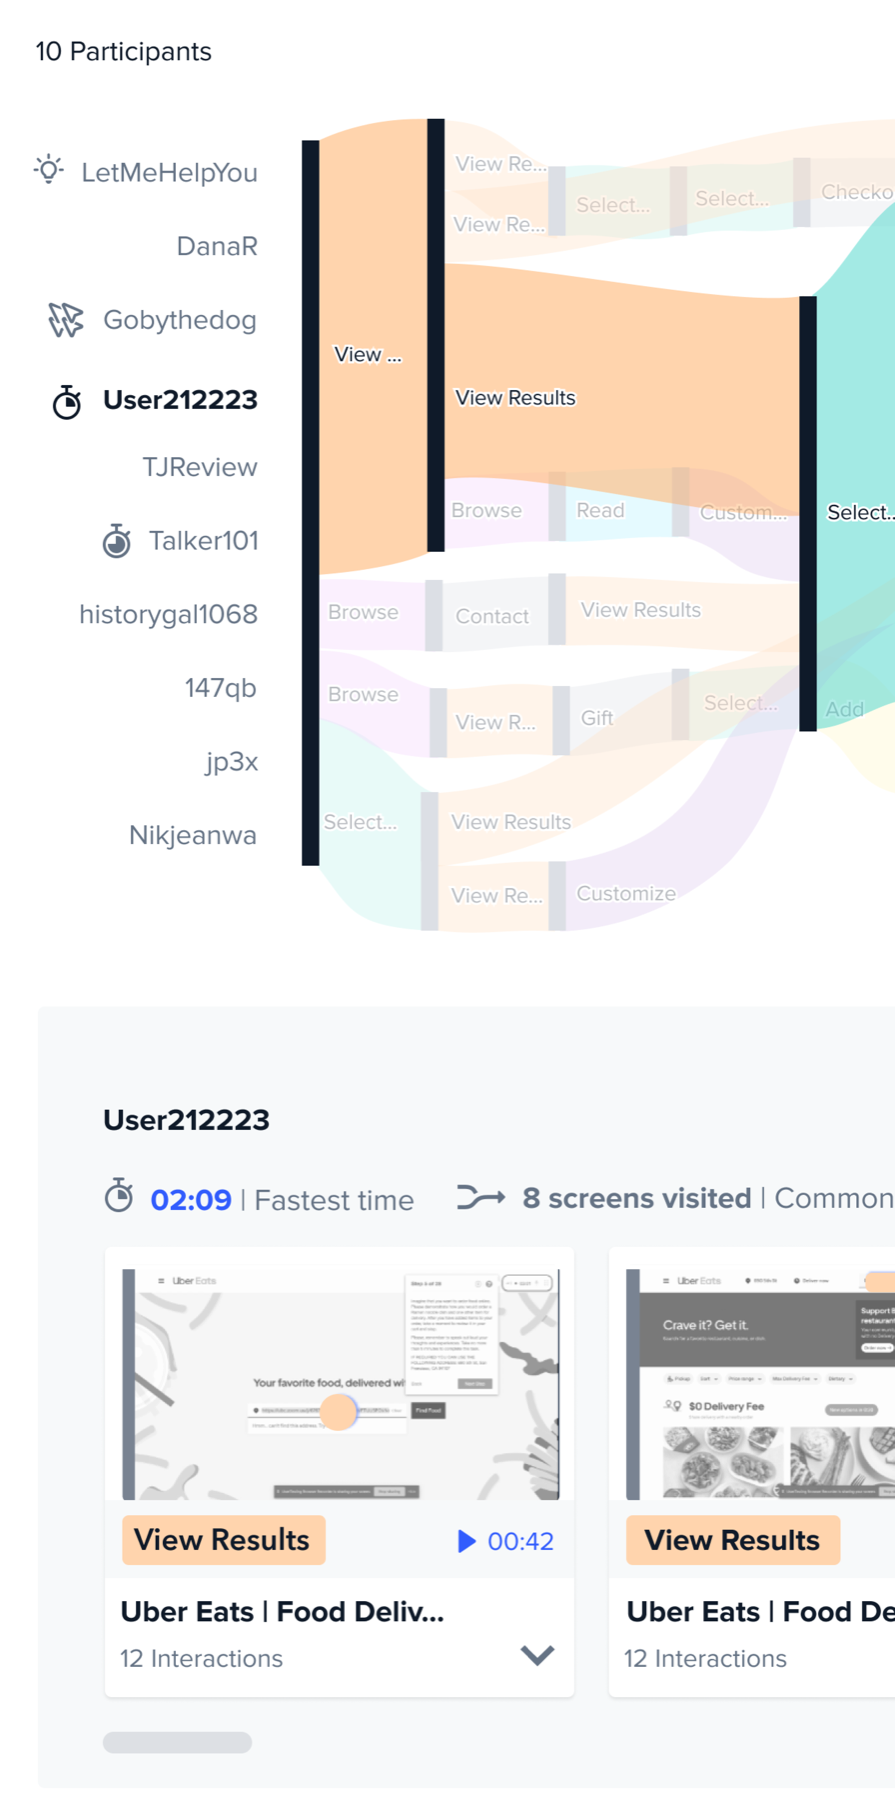Select participant jp3x
The image size is (895, 1800).
[232, 762]
